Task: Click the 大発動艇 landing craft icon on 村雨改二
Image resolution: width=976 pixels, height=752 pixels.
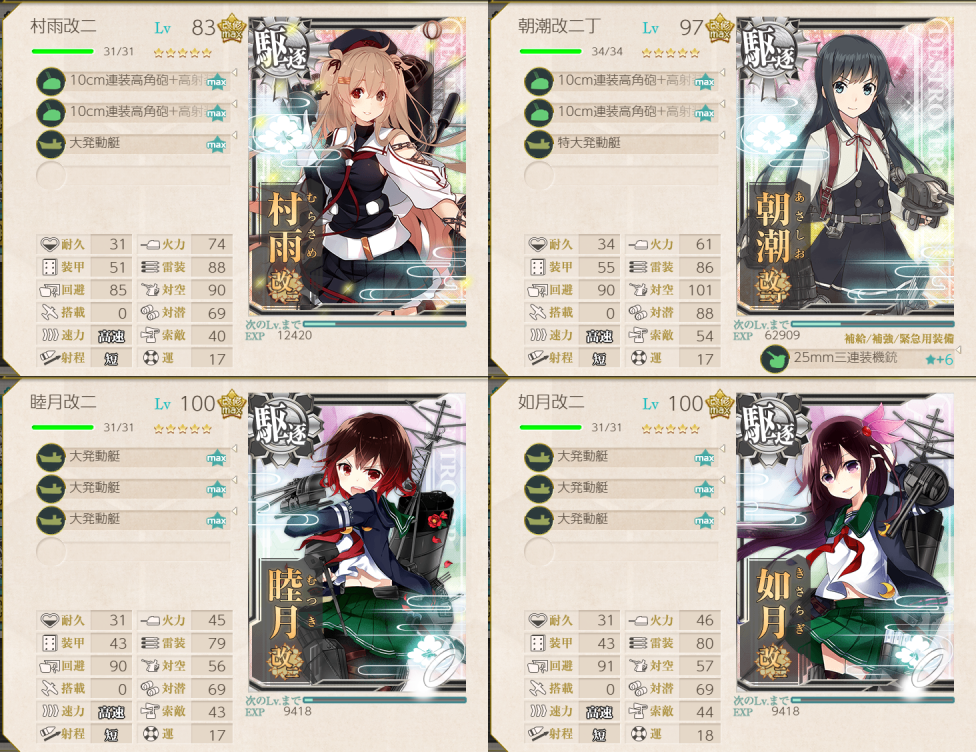Action: click(51, 144)
